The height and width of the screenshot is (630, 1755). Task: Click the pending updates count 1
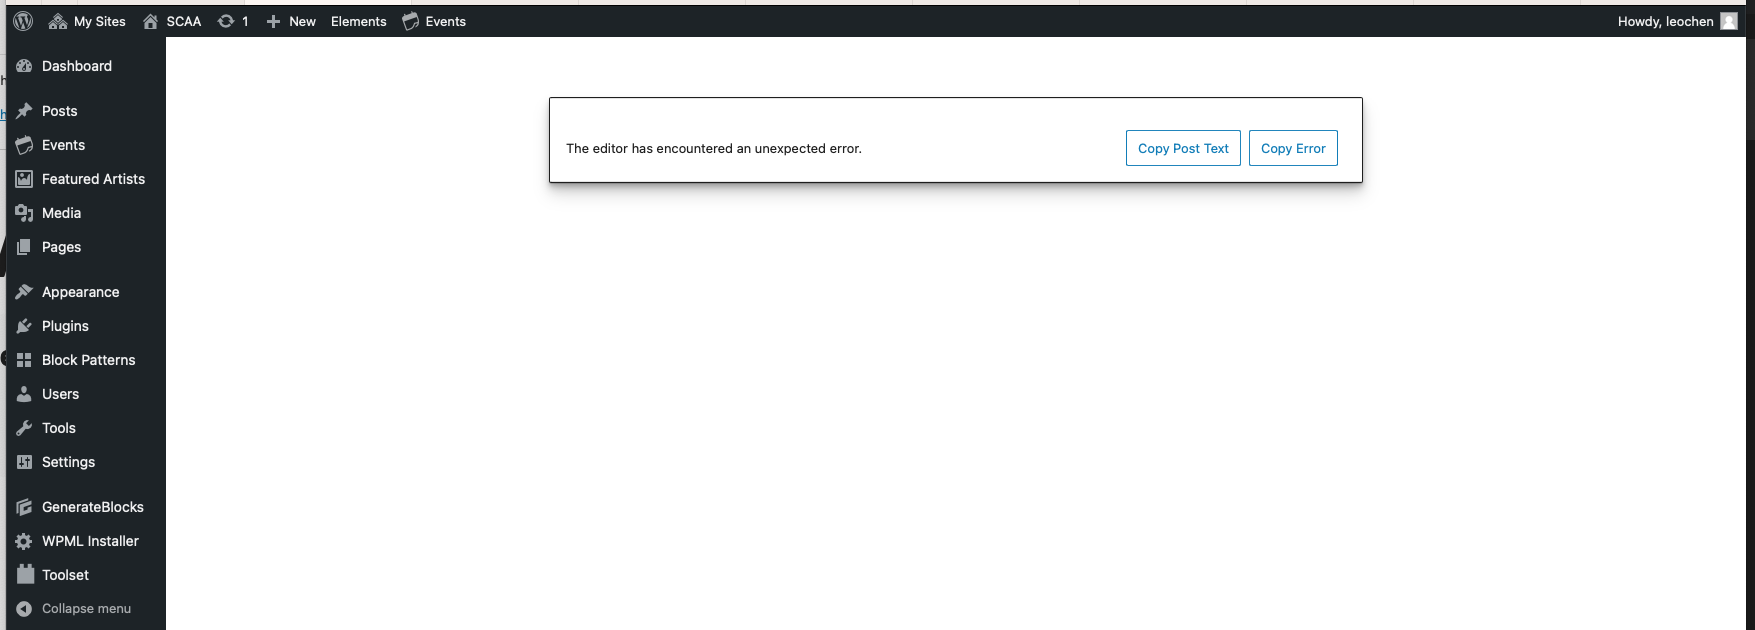click(245, 21)
